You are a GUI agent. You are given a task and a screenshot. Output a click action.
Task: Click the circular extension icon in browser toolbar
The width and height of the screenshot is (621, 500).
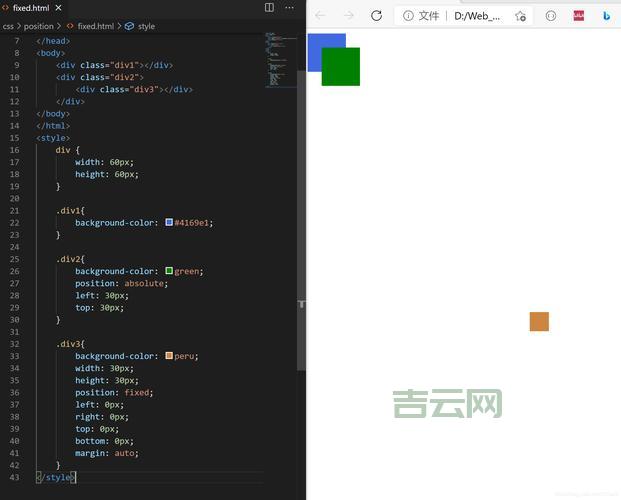point(551,15)
